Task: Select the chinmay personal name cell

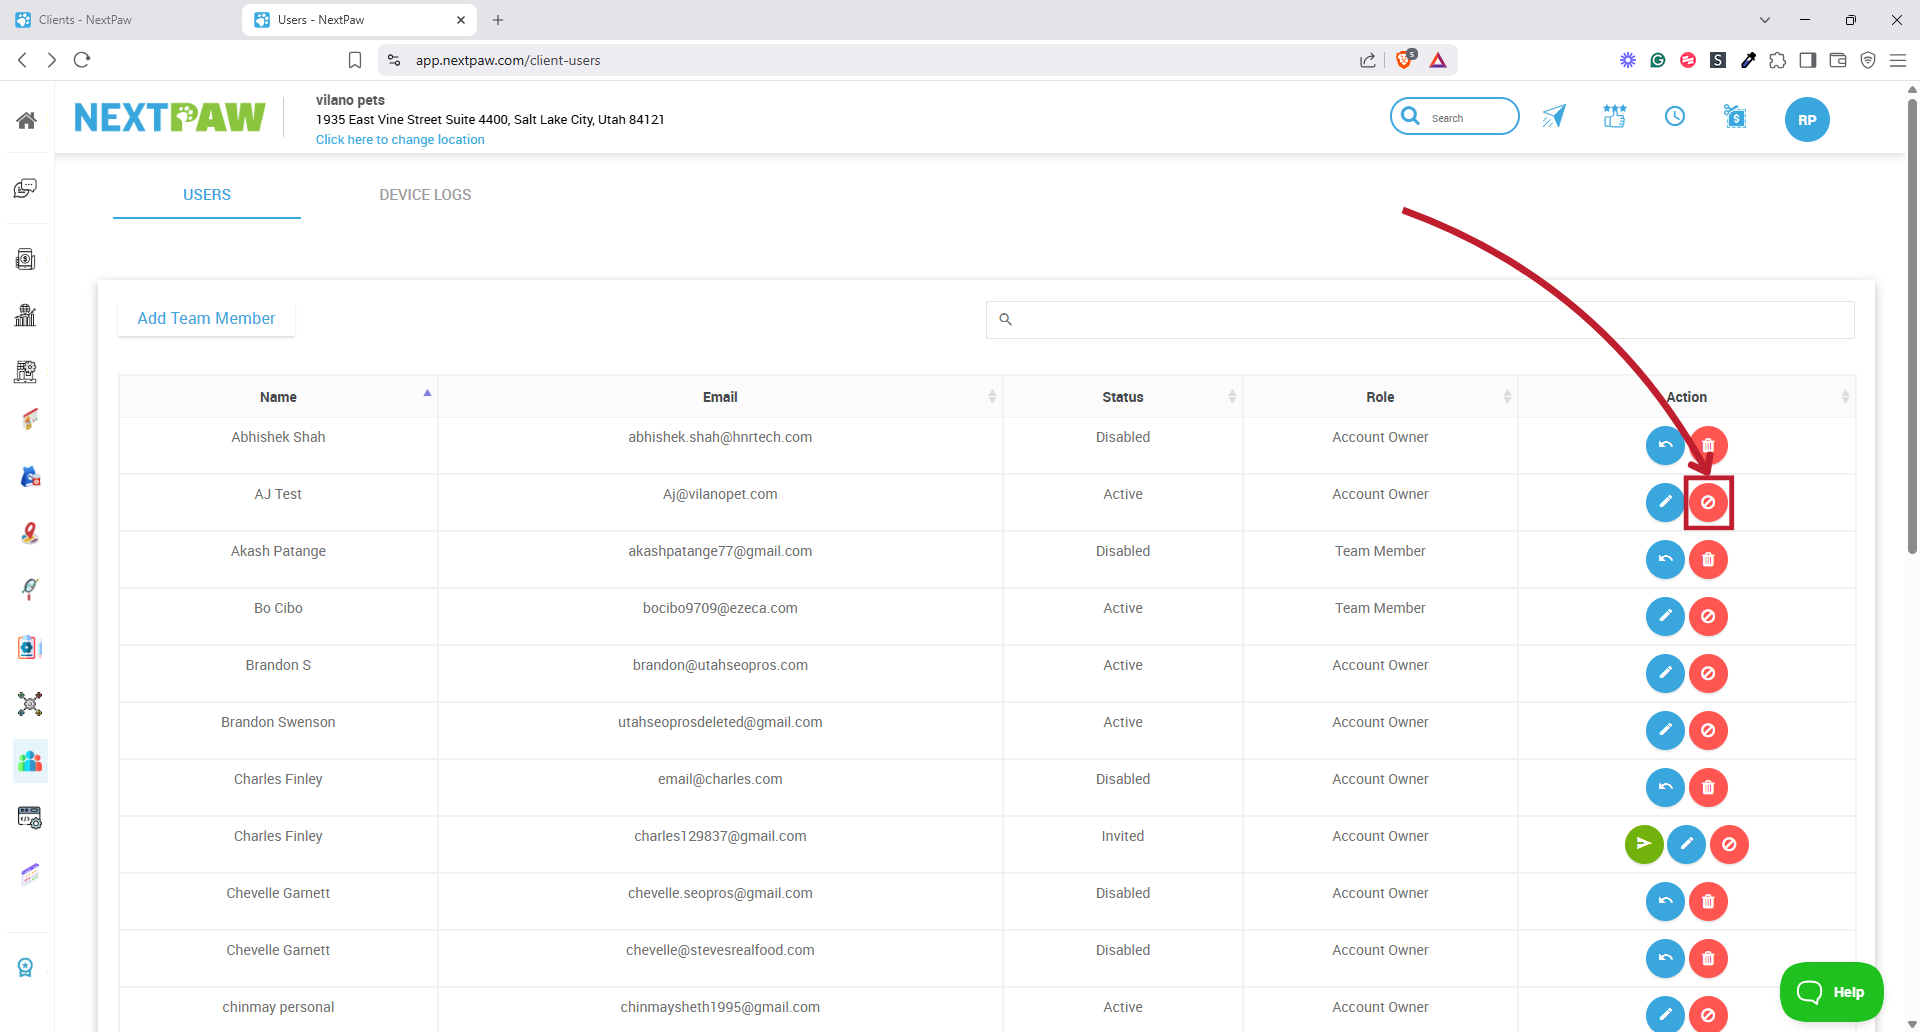Action: pos(278,1007)
